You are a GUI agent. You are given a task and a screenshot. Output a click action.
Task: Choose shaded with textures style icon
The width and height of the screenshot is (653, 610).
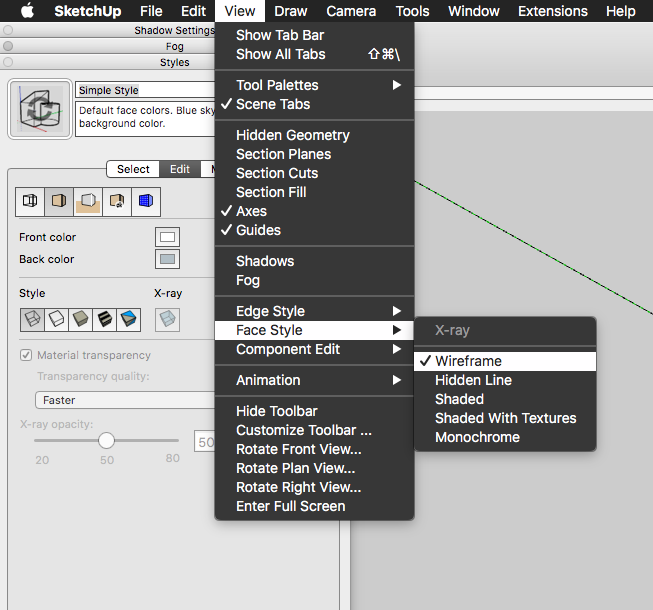click(105, 320)
